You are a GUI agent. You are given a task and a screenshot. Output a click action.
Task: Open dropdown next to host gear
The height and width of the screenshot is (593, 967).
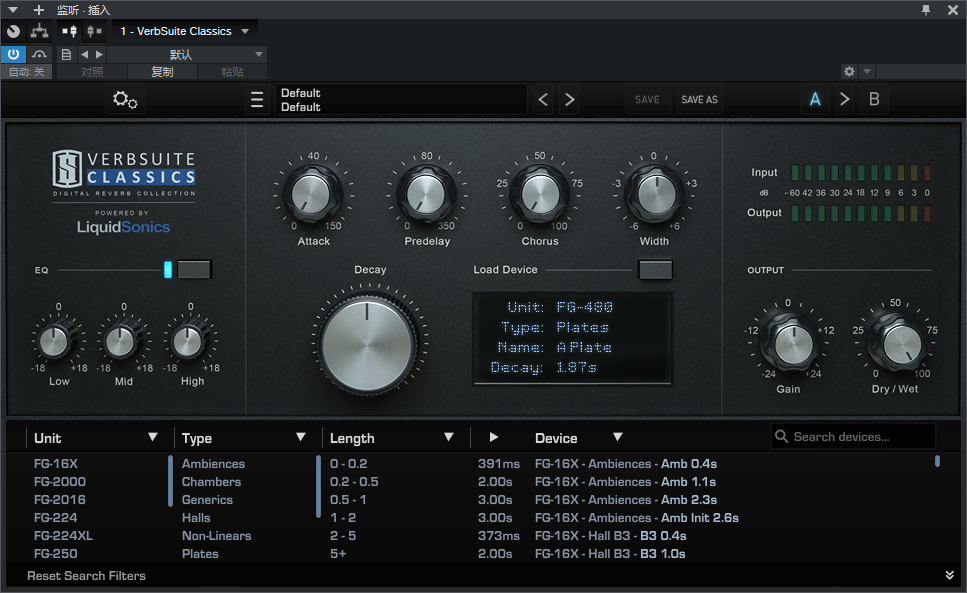(867, 72)
